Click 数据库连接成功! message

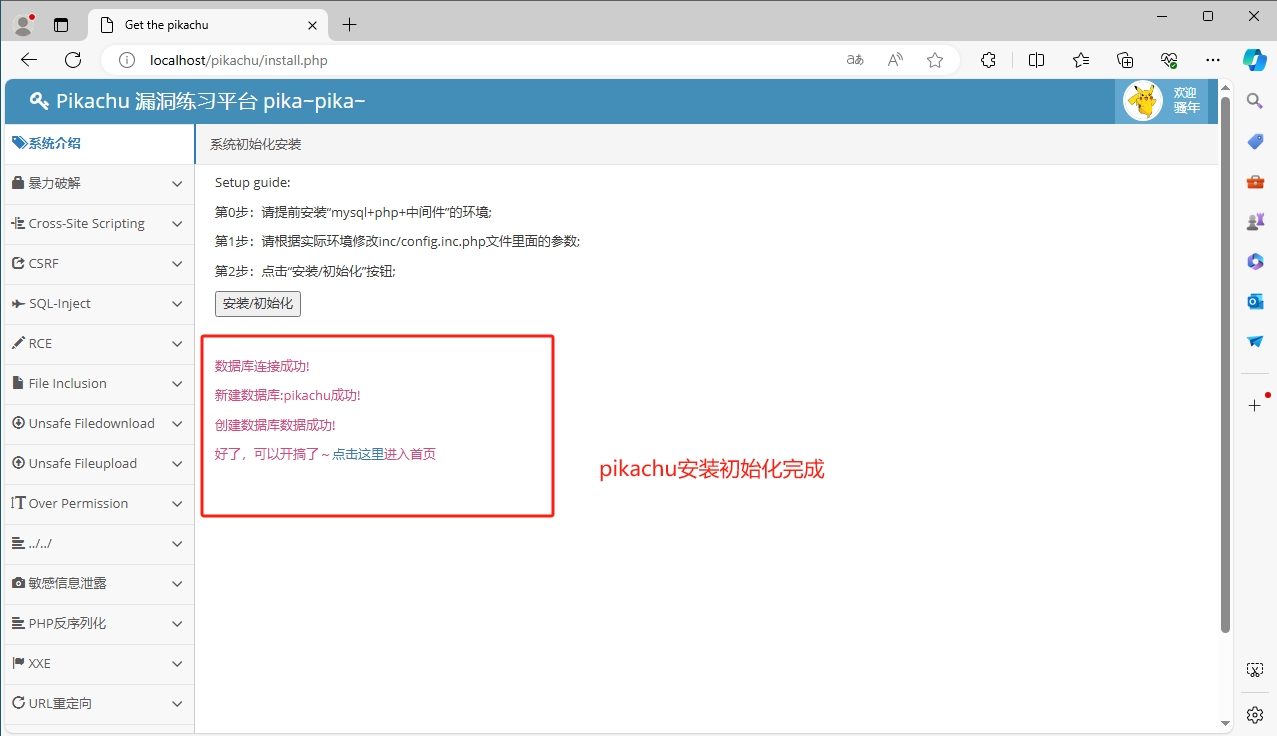(262, 367)
